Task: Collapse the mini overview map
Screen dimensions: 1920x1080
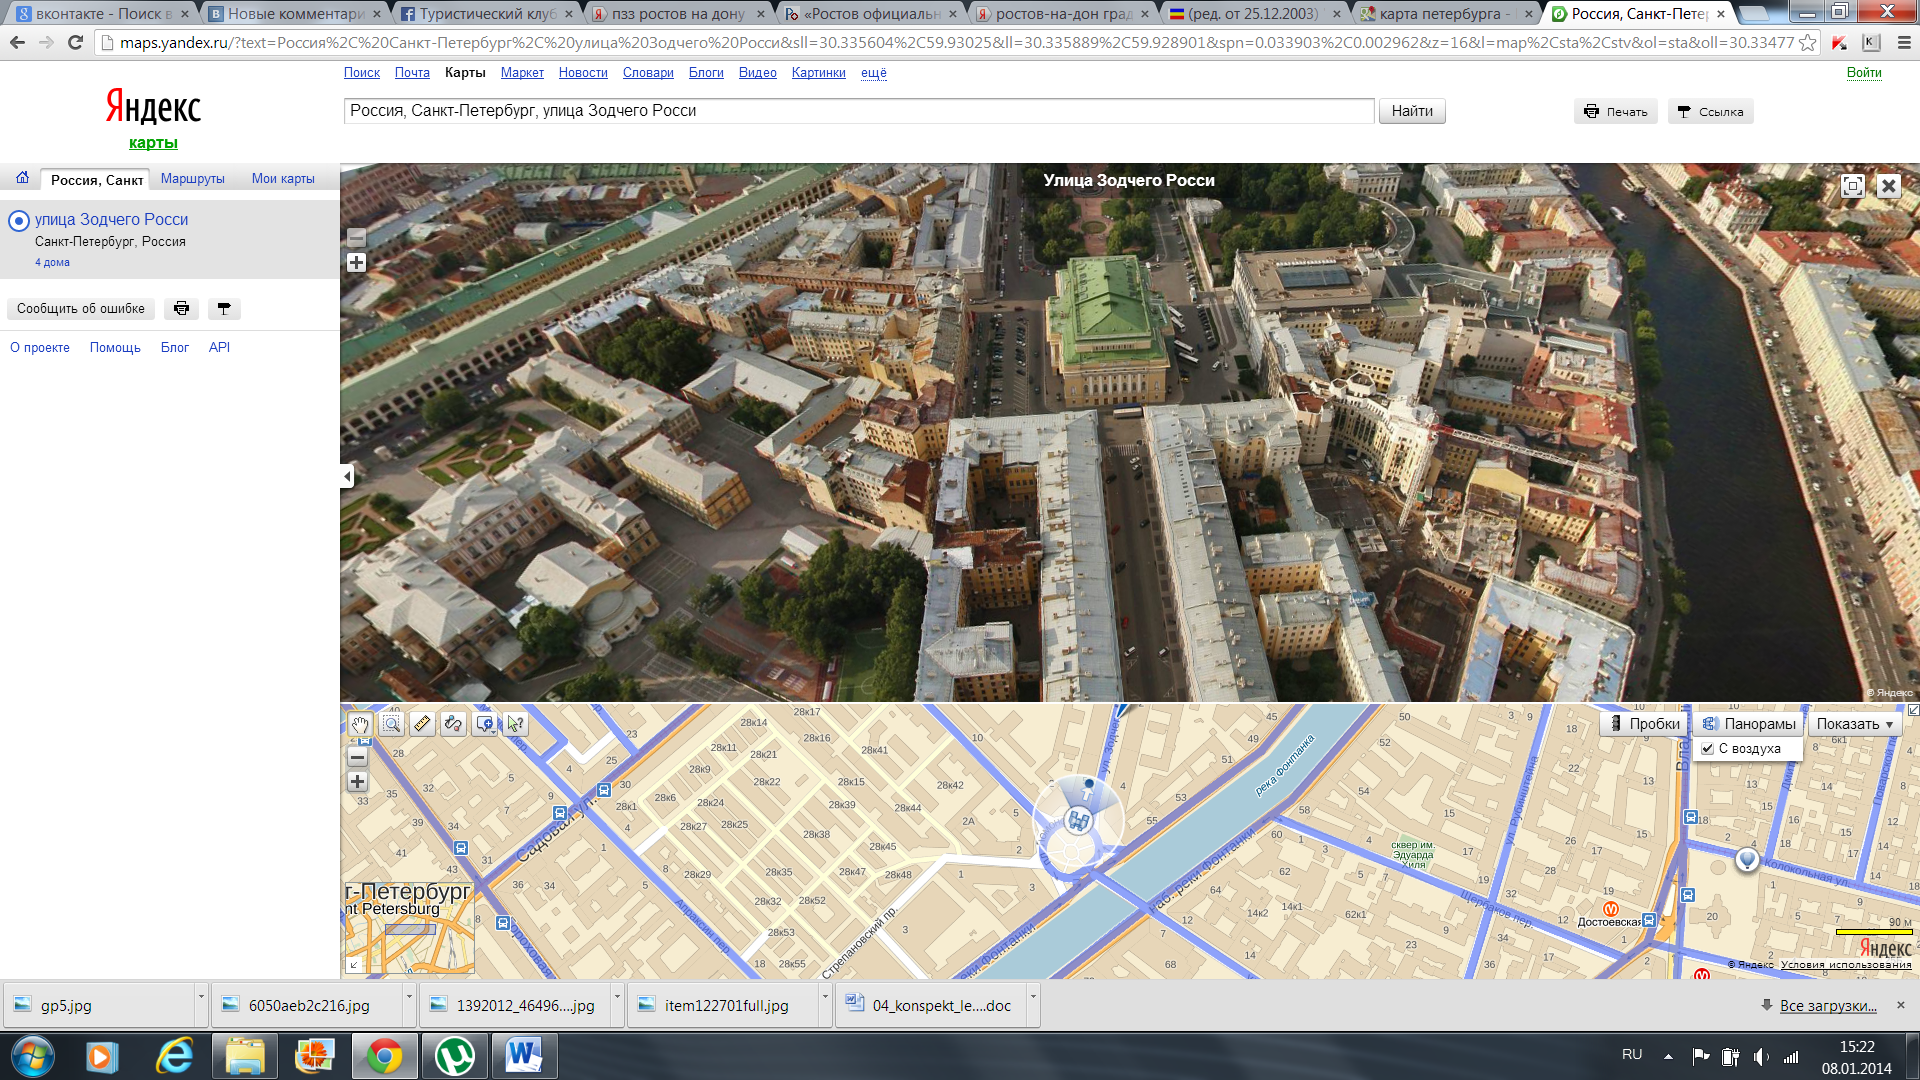Action: coord(353,965)
